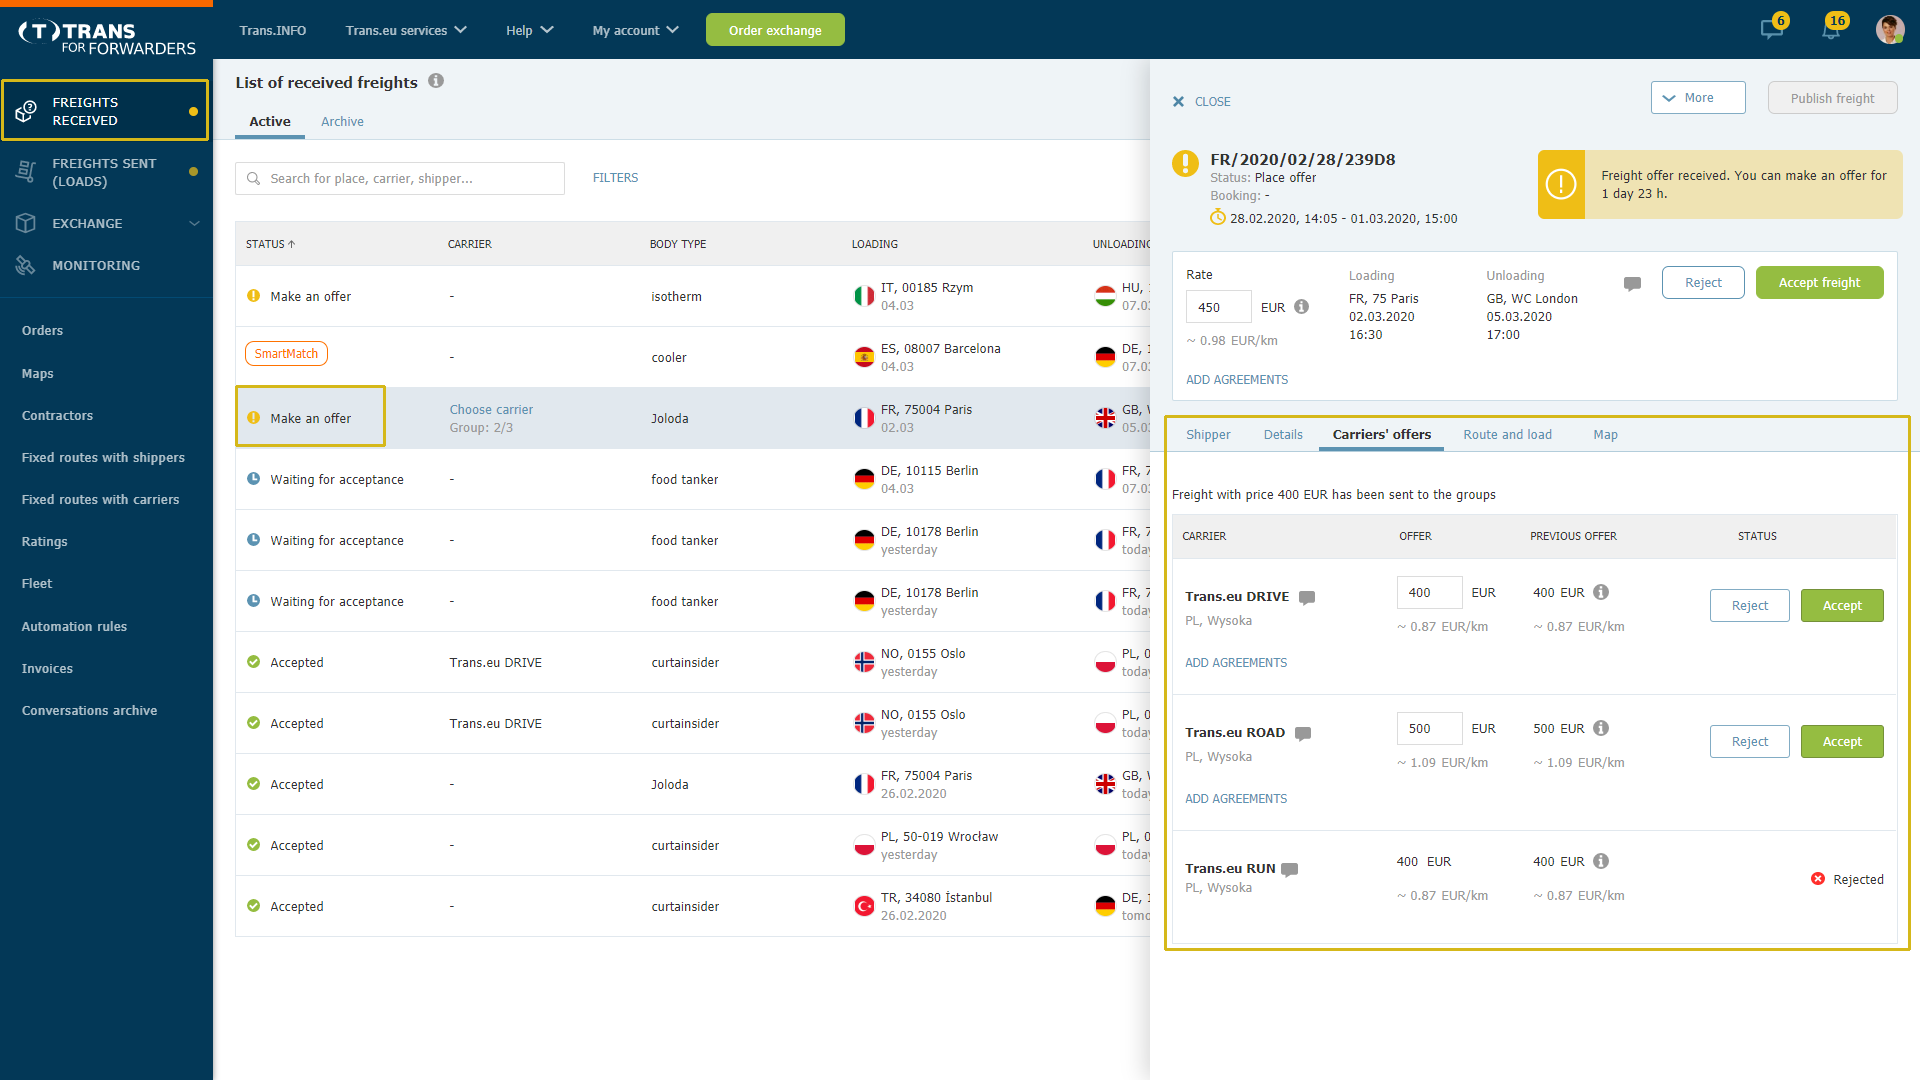Accept the Trans.eu DRIVE offer
1920x1080 pixels.
[1842, 605]
